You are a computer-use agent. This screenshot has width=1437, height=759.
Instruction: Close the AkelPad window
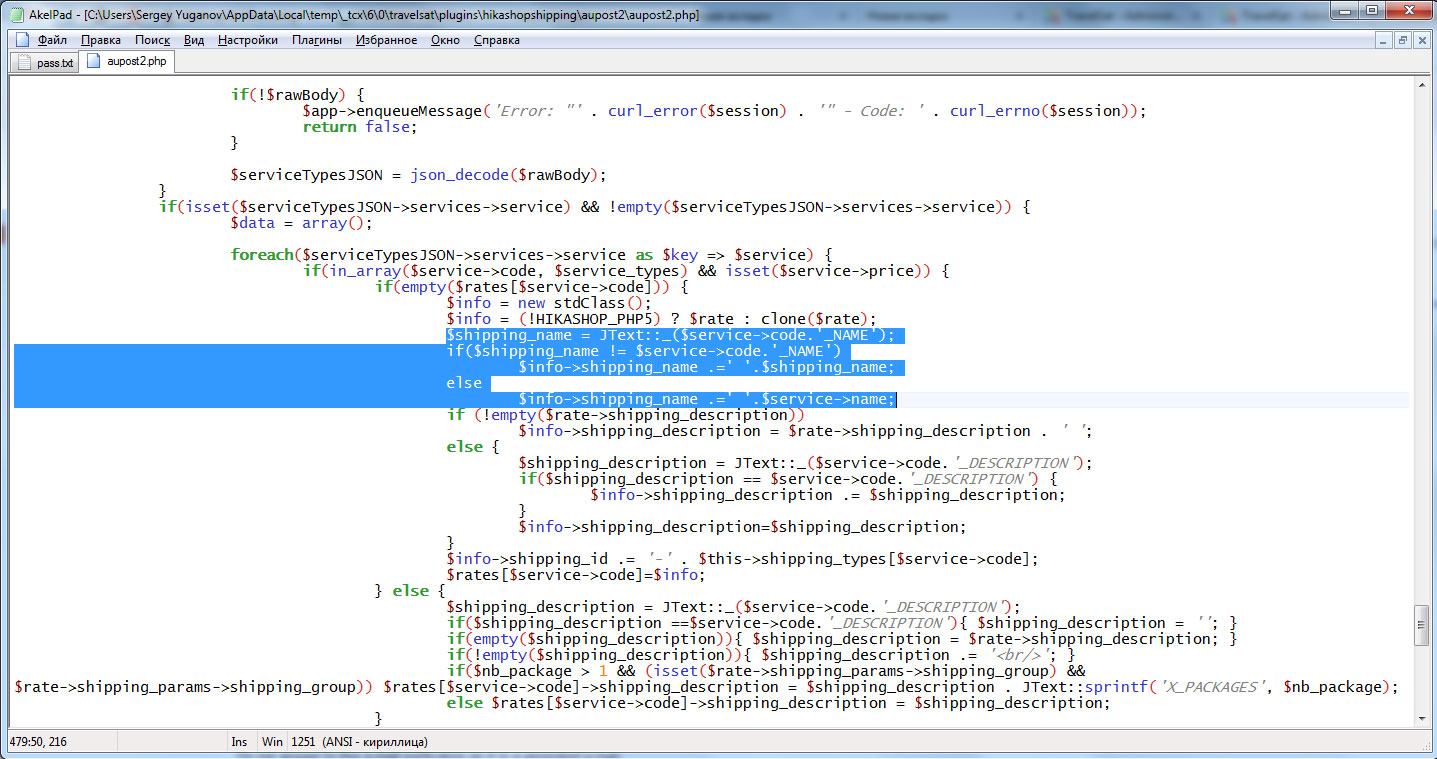[1407, 11]
